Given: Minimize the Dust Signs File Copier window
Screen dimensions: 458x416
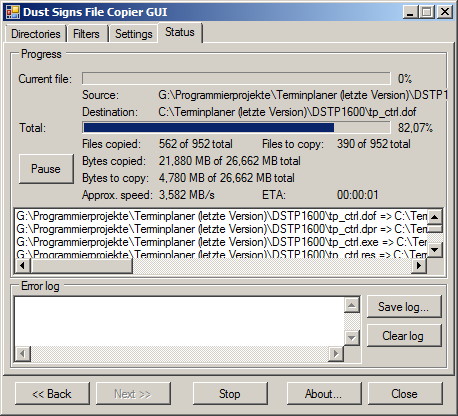Looking at the screenshot, I should 410,12.
